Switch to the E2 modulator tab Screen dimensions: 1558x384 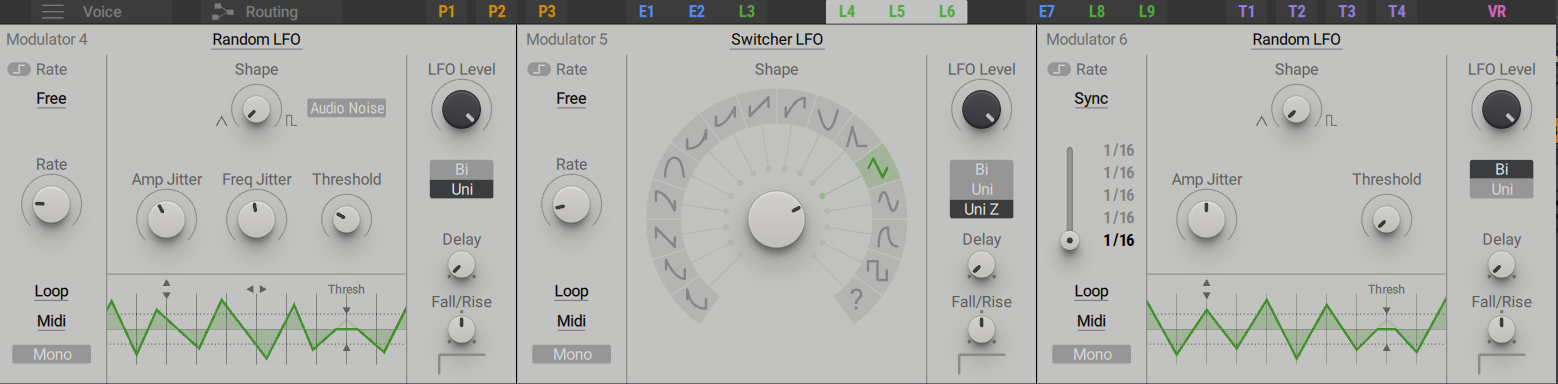tap(697, 12)
